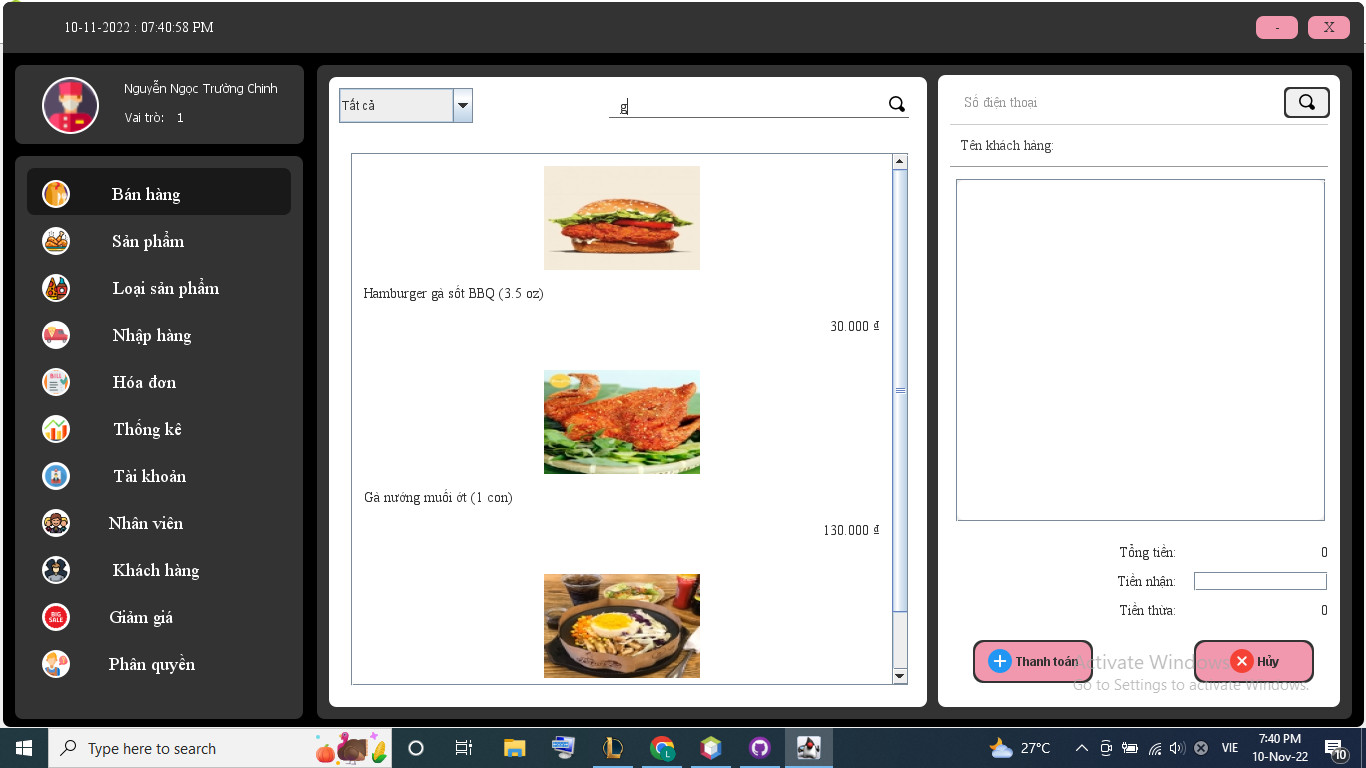Select the Hamburger gà sốt BBQ image
Screen dimensions: 1366x768
[621, 218]
